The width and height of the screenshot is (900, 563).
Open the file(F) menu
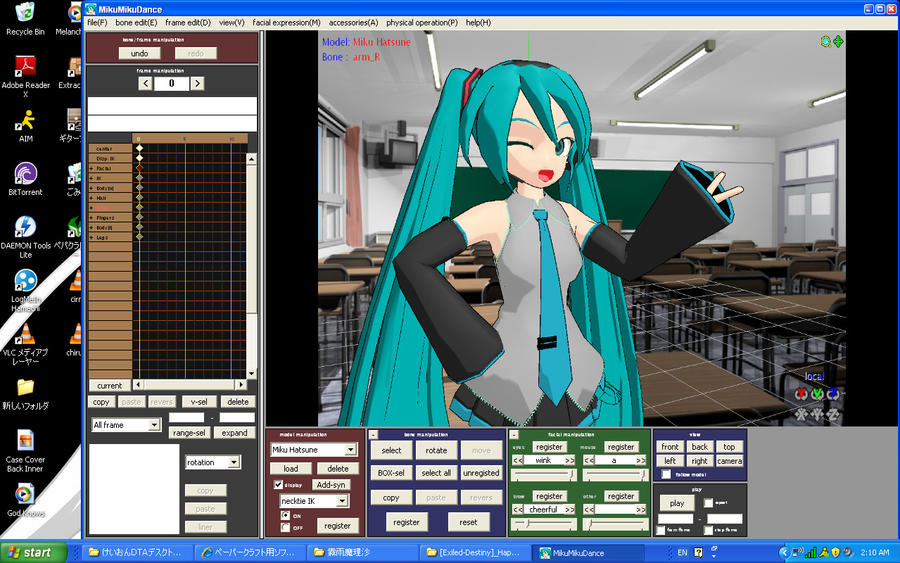tap(97, 22)
